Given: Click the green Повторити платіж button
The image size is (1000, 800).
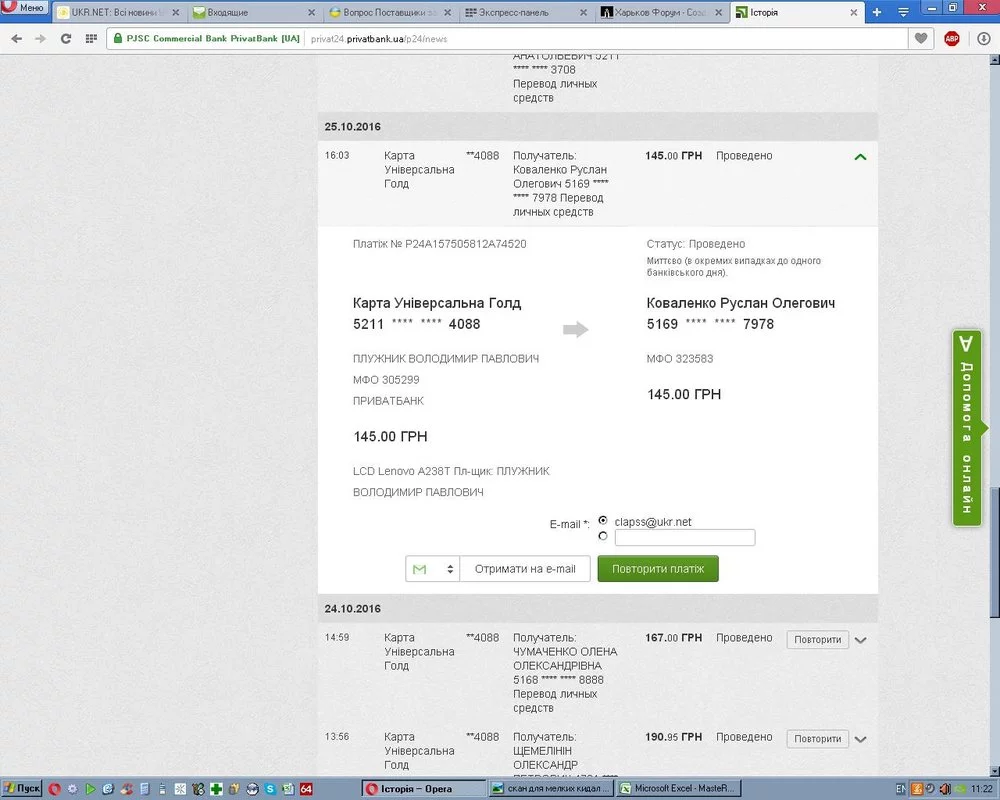Looking at the screenshot, I should [658, 568].
